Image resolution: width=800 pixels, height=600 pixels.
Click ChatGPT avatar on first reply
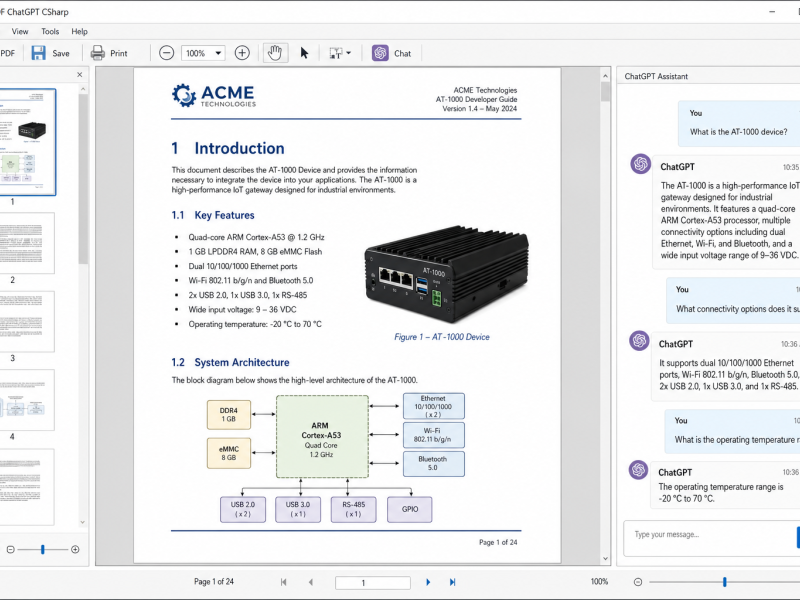point(641,164)
